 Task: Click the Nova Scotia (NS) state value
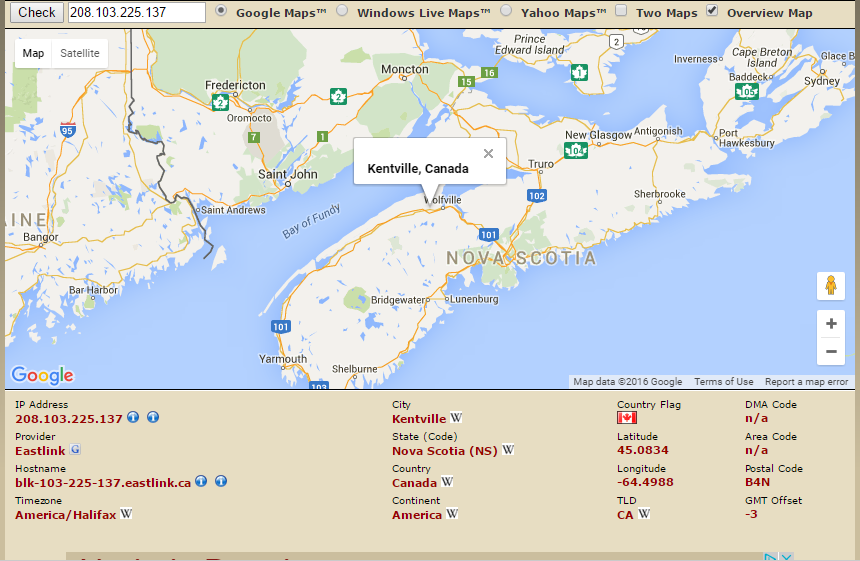(x=445, y=451)
